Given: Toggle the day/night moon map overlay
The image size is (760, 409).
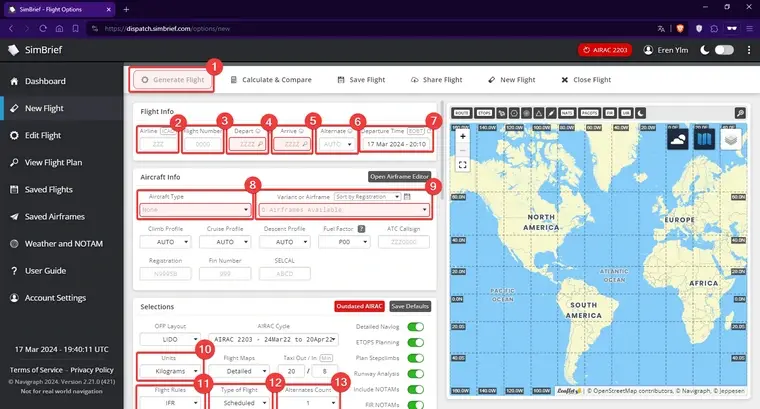Looking at the screenshot, I should pyautogui.click(x=641, y=113).
